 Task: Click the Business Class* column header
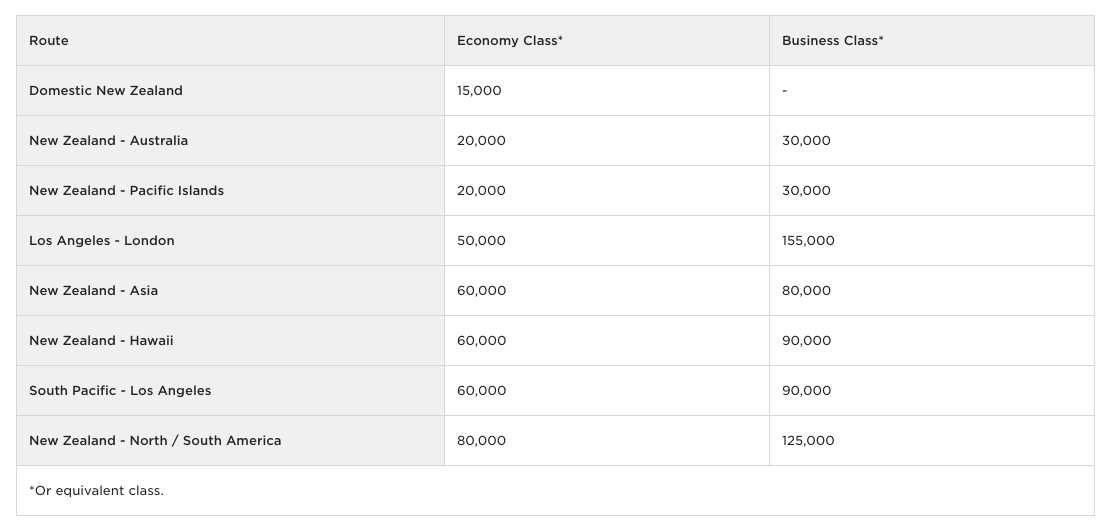pos(832,41)
